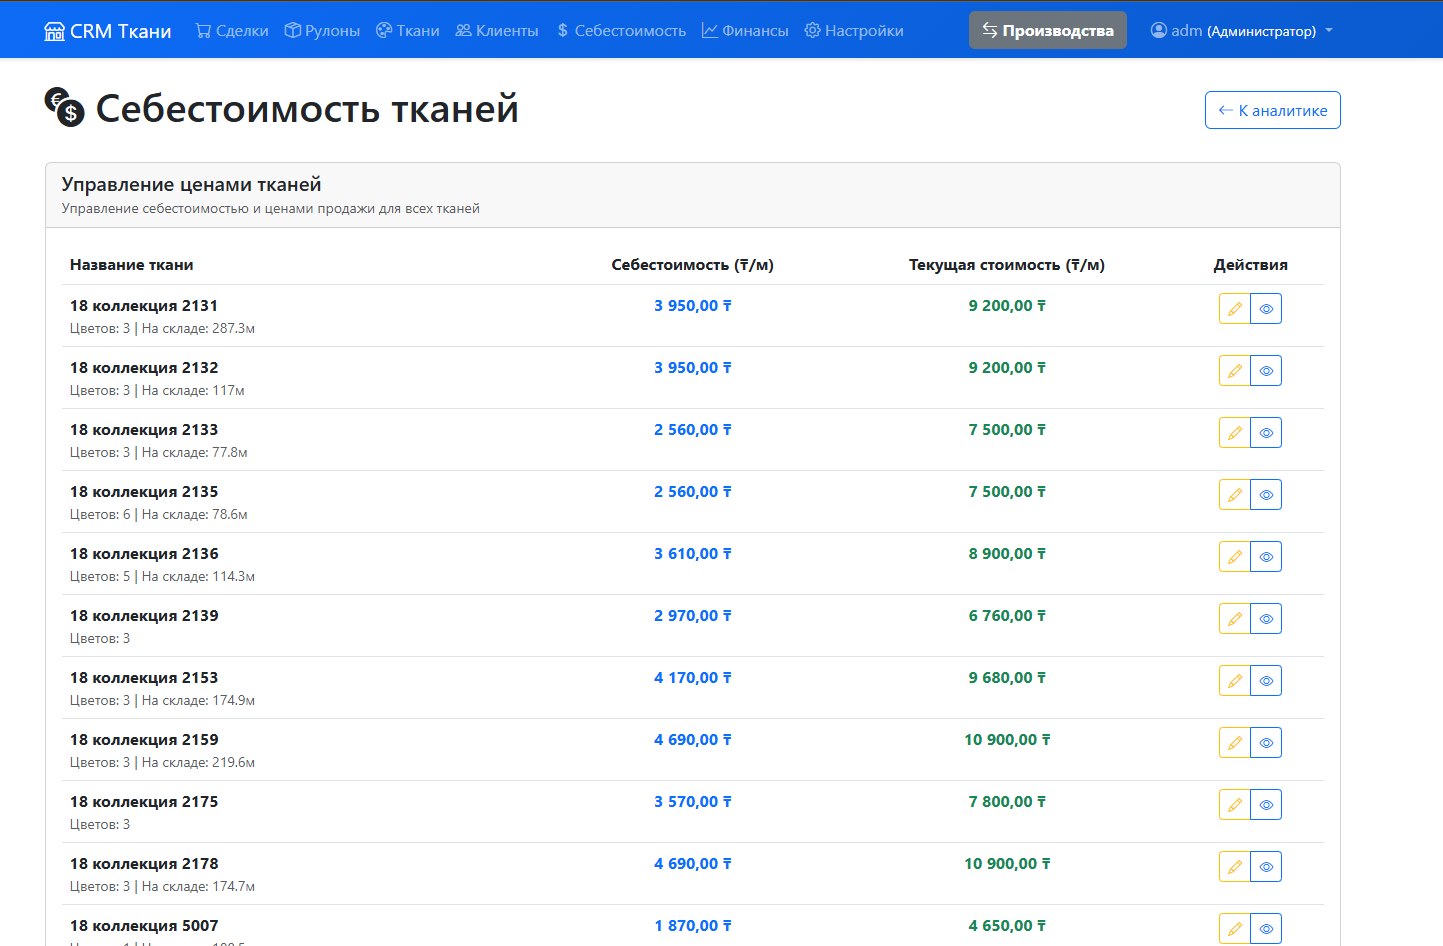Select the 18 коллекция 2159 fabric name
The width and height of the screenshot is (1443, 946).
(144, 740)
